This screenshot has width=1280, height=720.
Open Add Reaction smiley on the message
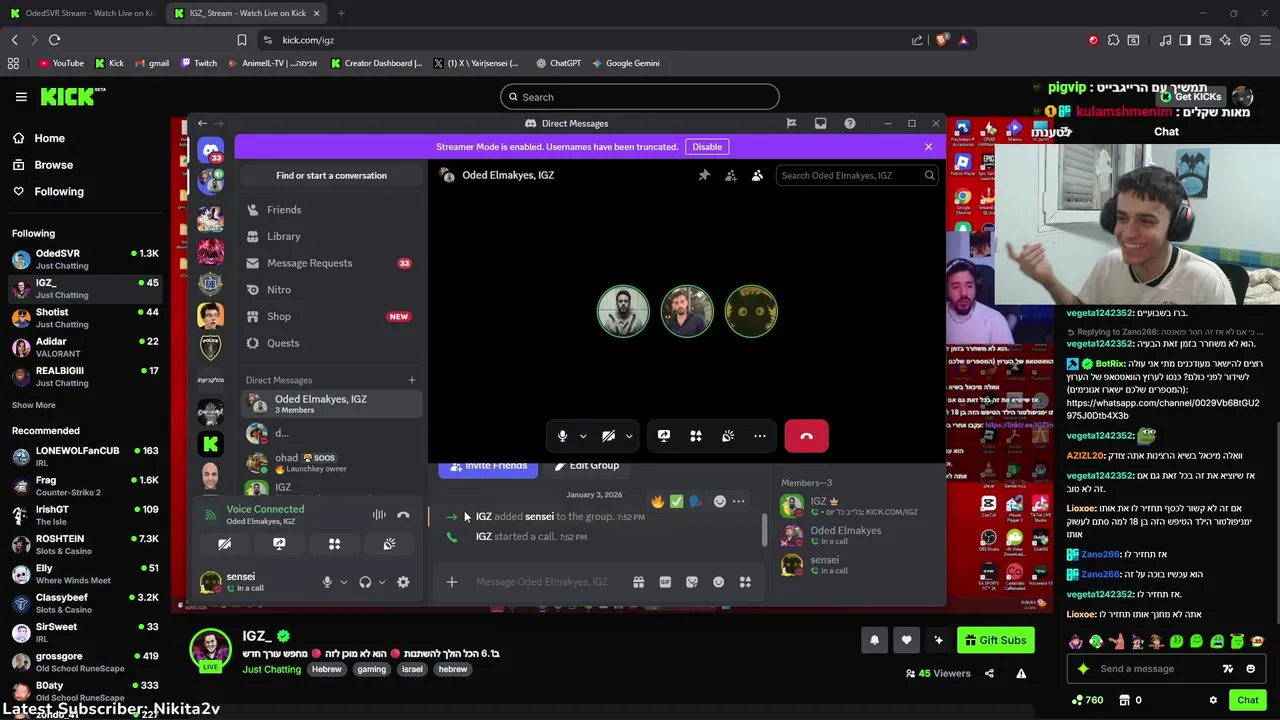click(x=719, y=501)
